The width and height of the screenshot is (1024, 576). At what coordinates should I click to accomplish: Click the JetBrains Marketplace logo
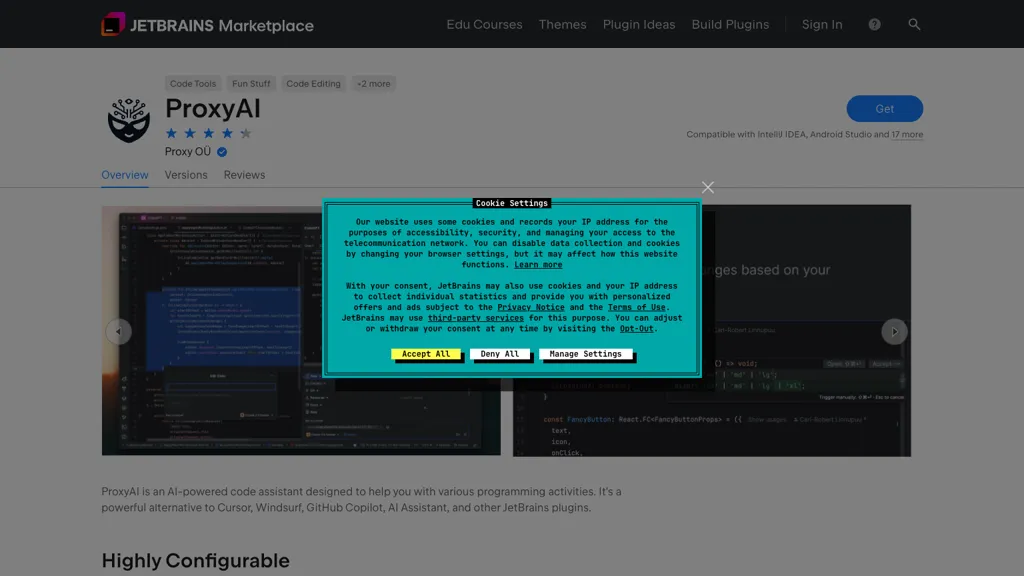point(207,23)
